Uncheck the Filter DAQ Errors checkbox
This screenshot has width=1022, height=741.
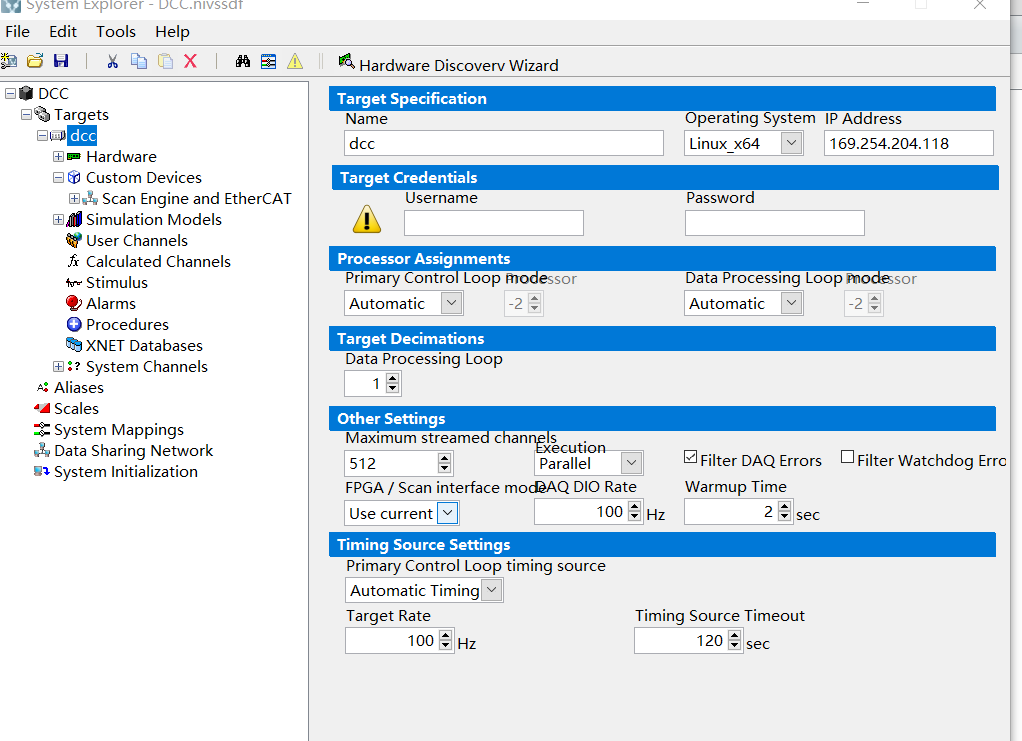pos(689,456)
